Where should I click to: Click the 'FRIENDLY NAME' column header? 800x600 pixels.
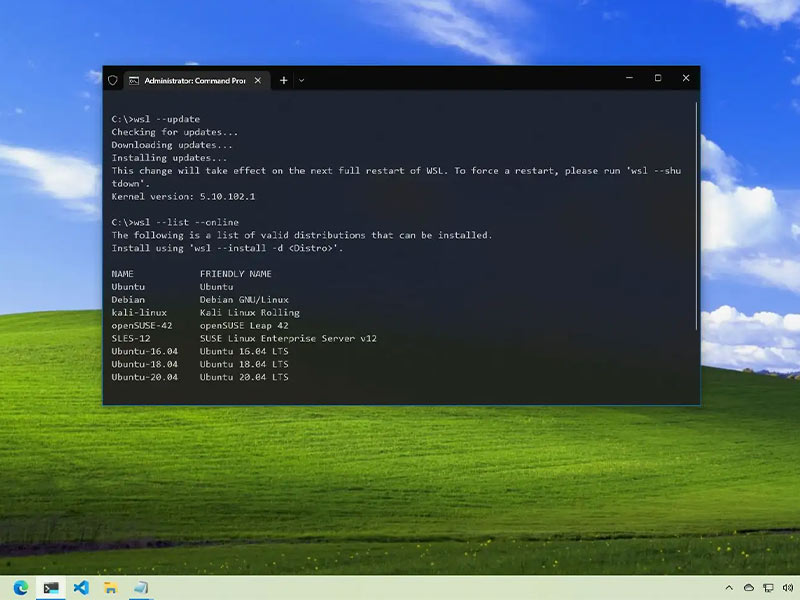coord(236,274)
